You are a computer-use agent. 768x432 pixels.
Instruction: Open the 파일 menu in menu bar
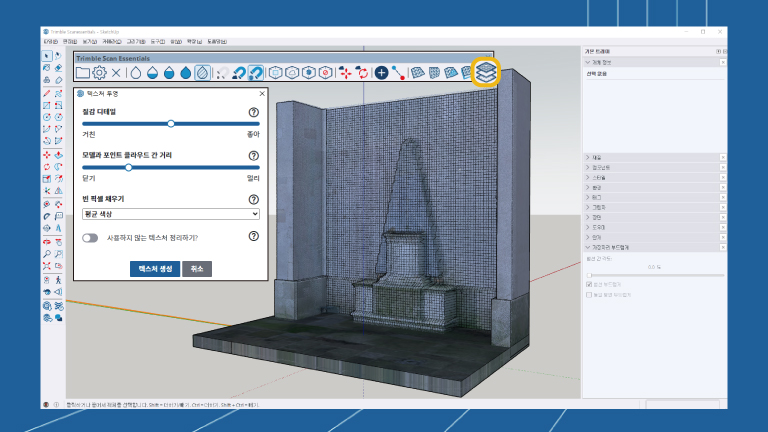click(50, 41)
